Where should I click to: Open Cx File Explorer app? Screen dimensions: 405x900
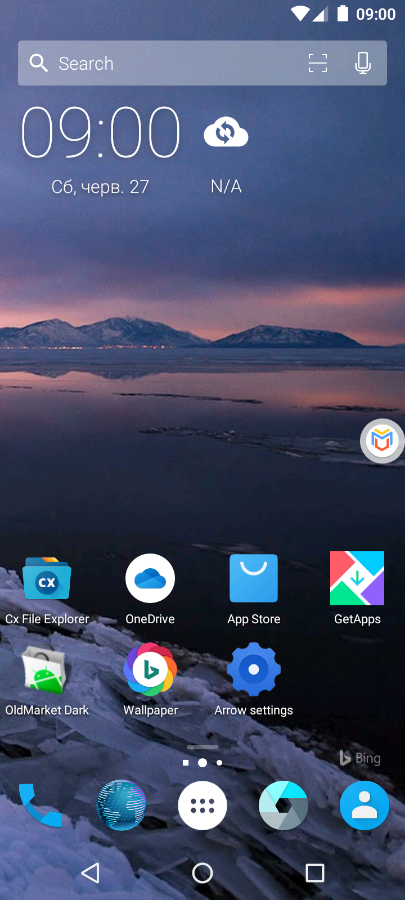point(47,580)
